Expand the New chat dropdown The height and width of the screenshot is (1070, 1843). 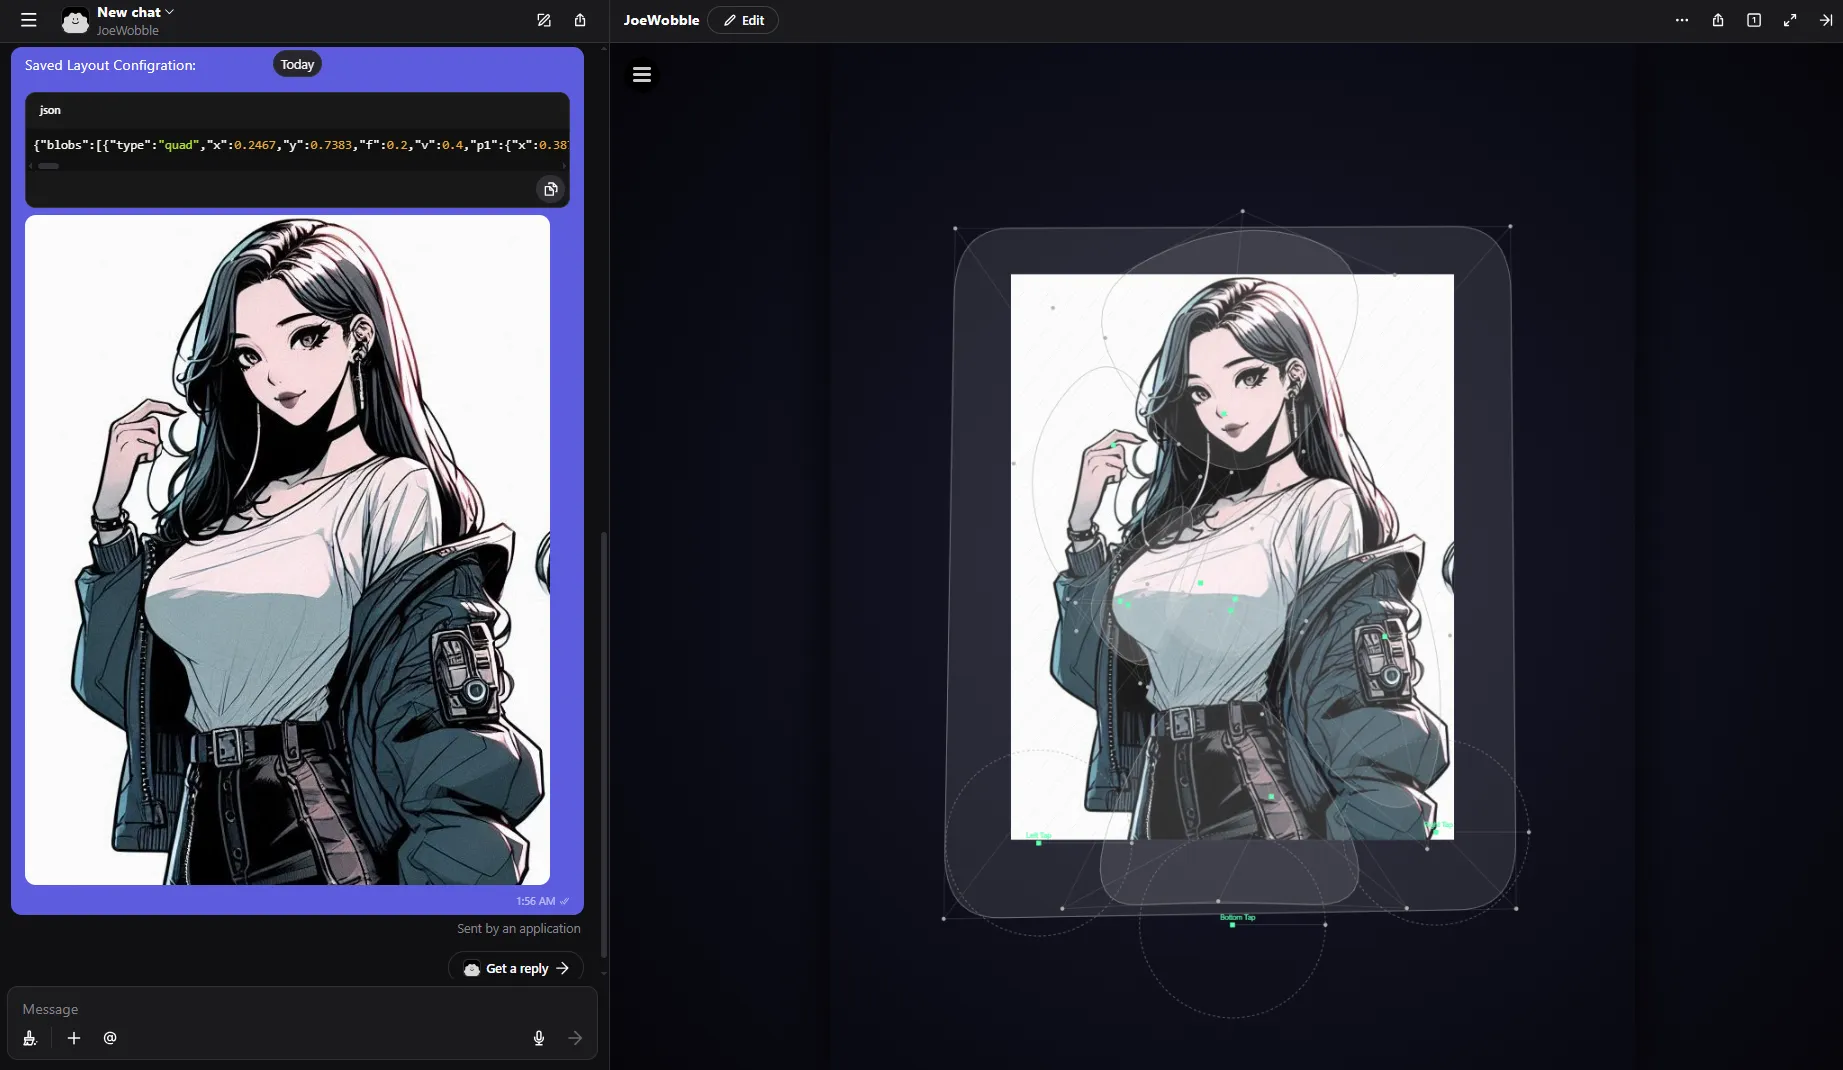[x=135, y=12]
